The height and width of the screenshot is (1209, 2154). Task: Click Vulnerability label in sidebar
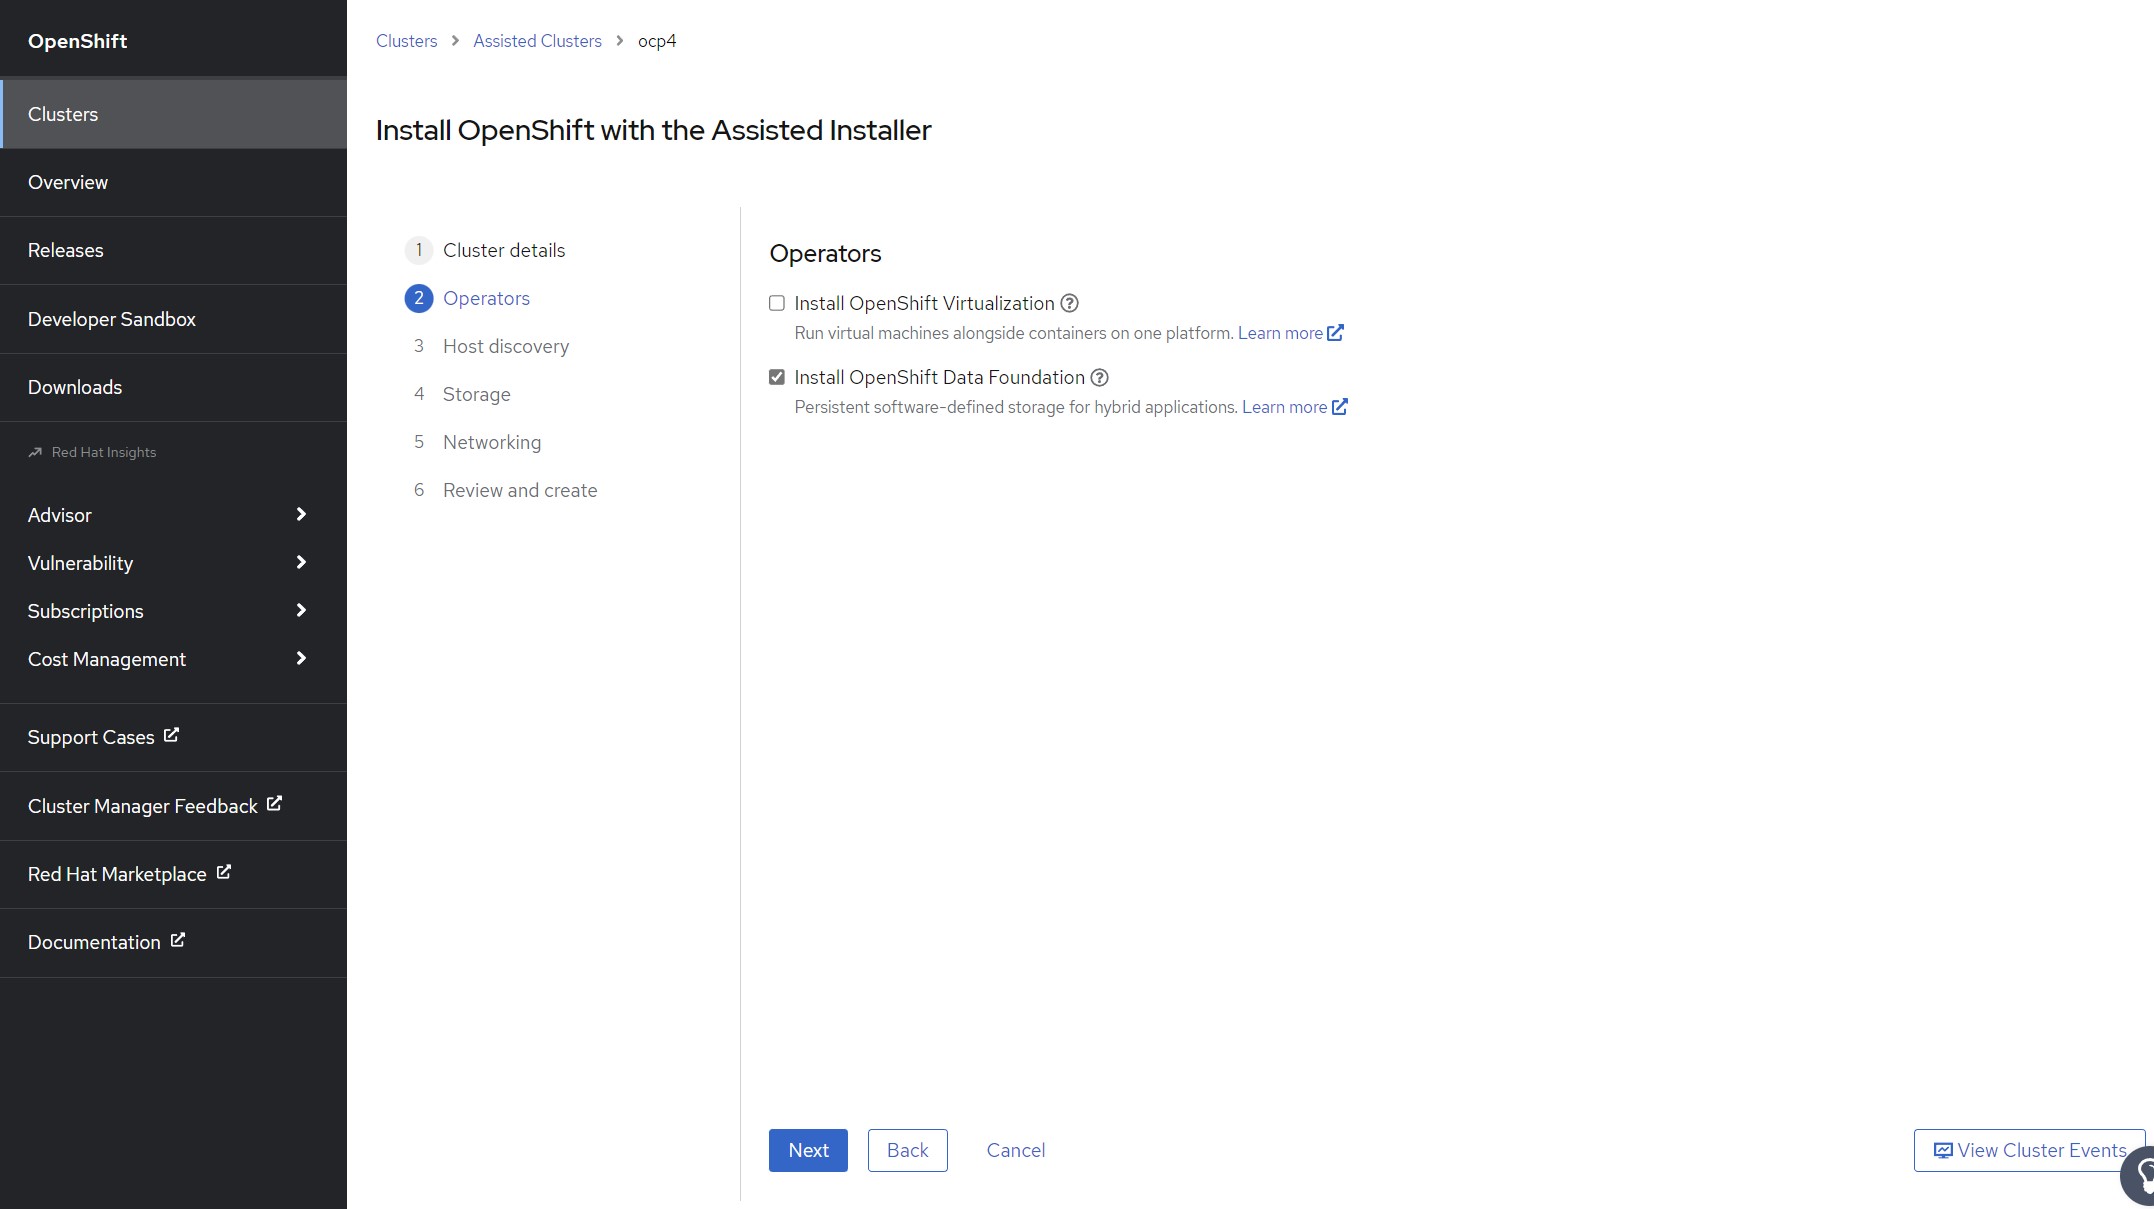(x=80, y=563)
